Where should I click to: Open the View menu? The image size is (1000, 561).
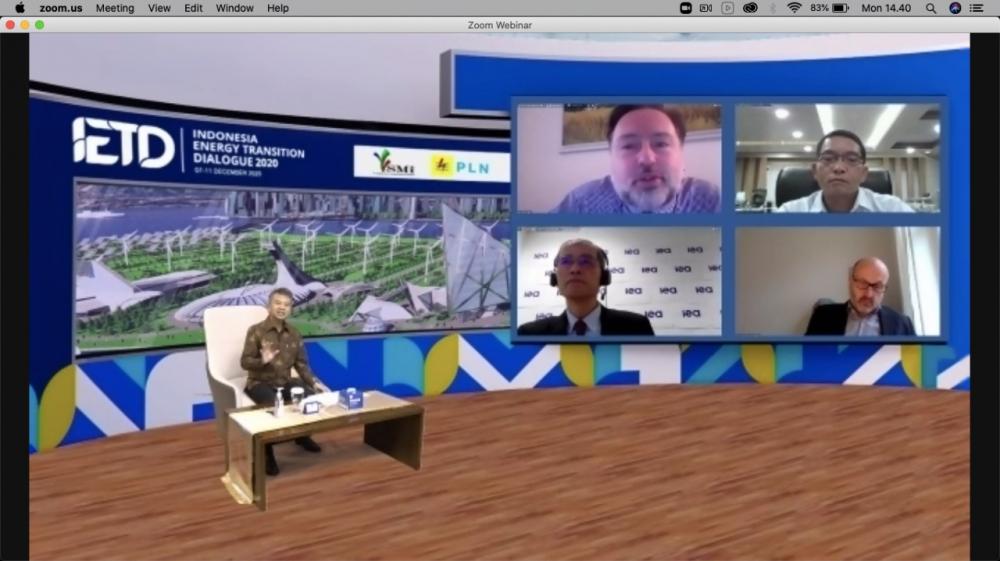tap(159, 8)
